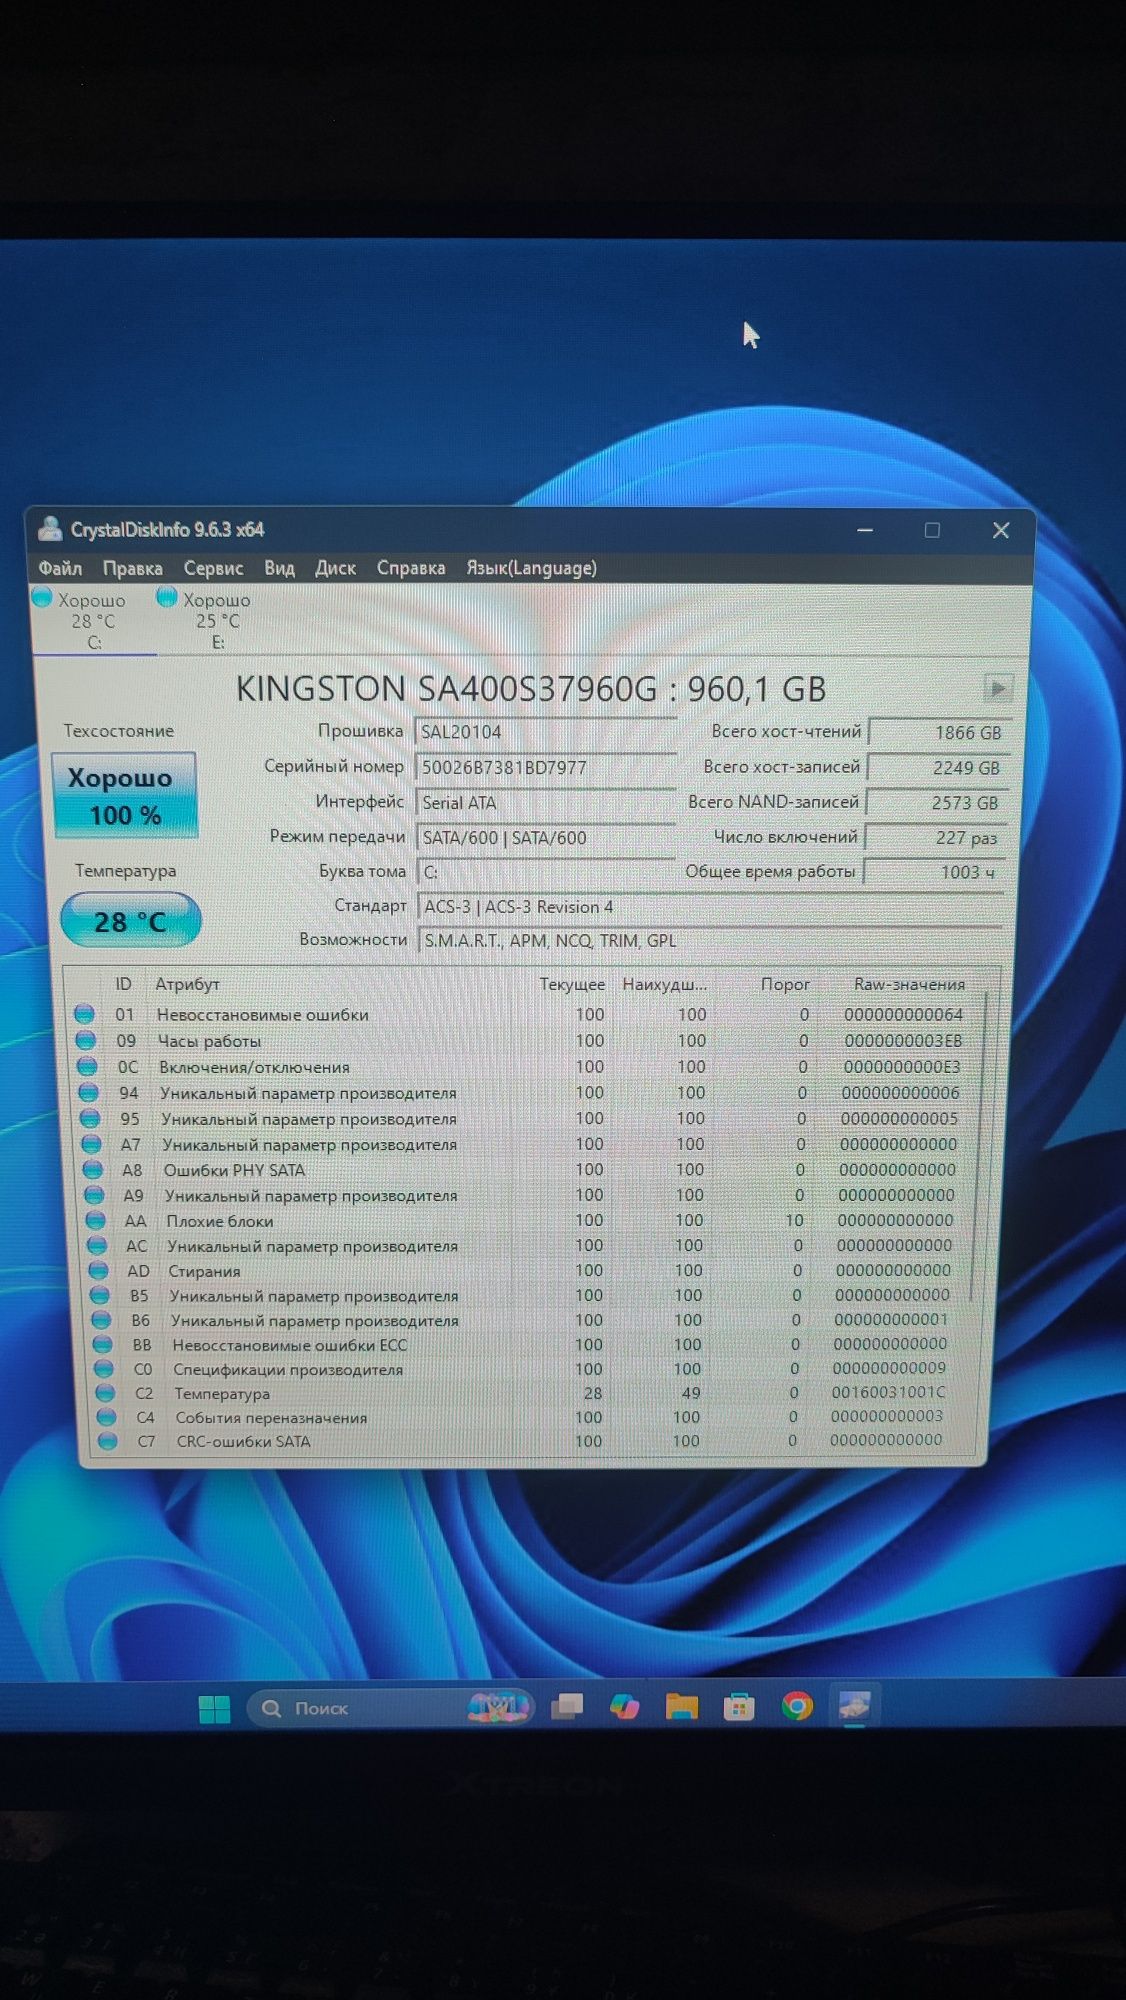Click the Raw-значения column header
This screenshot has width=1126, height=2000.
click(x=909, y=984)
